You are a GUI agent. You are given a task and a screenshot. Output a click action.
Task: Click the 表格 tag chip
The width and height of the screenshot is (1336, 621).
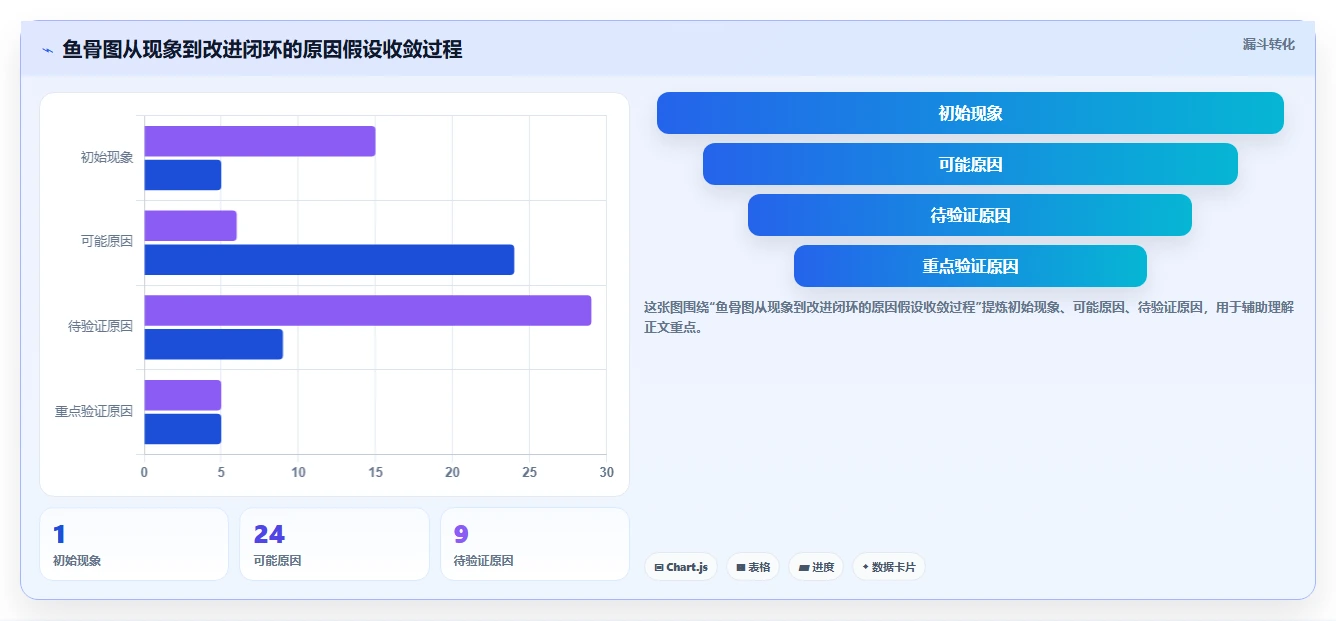tap(753, 567)
